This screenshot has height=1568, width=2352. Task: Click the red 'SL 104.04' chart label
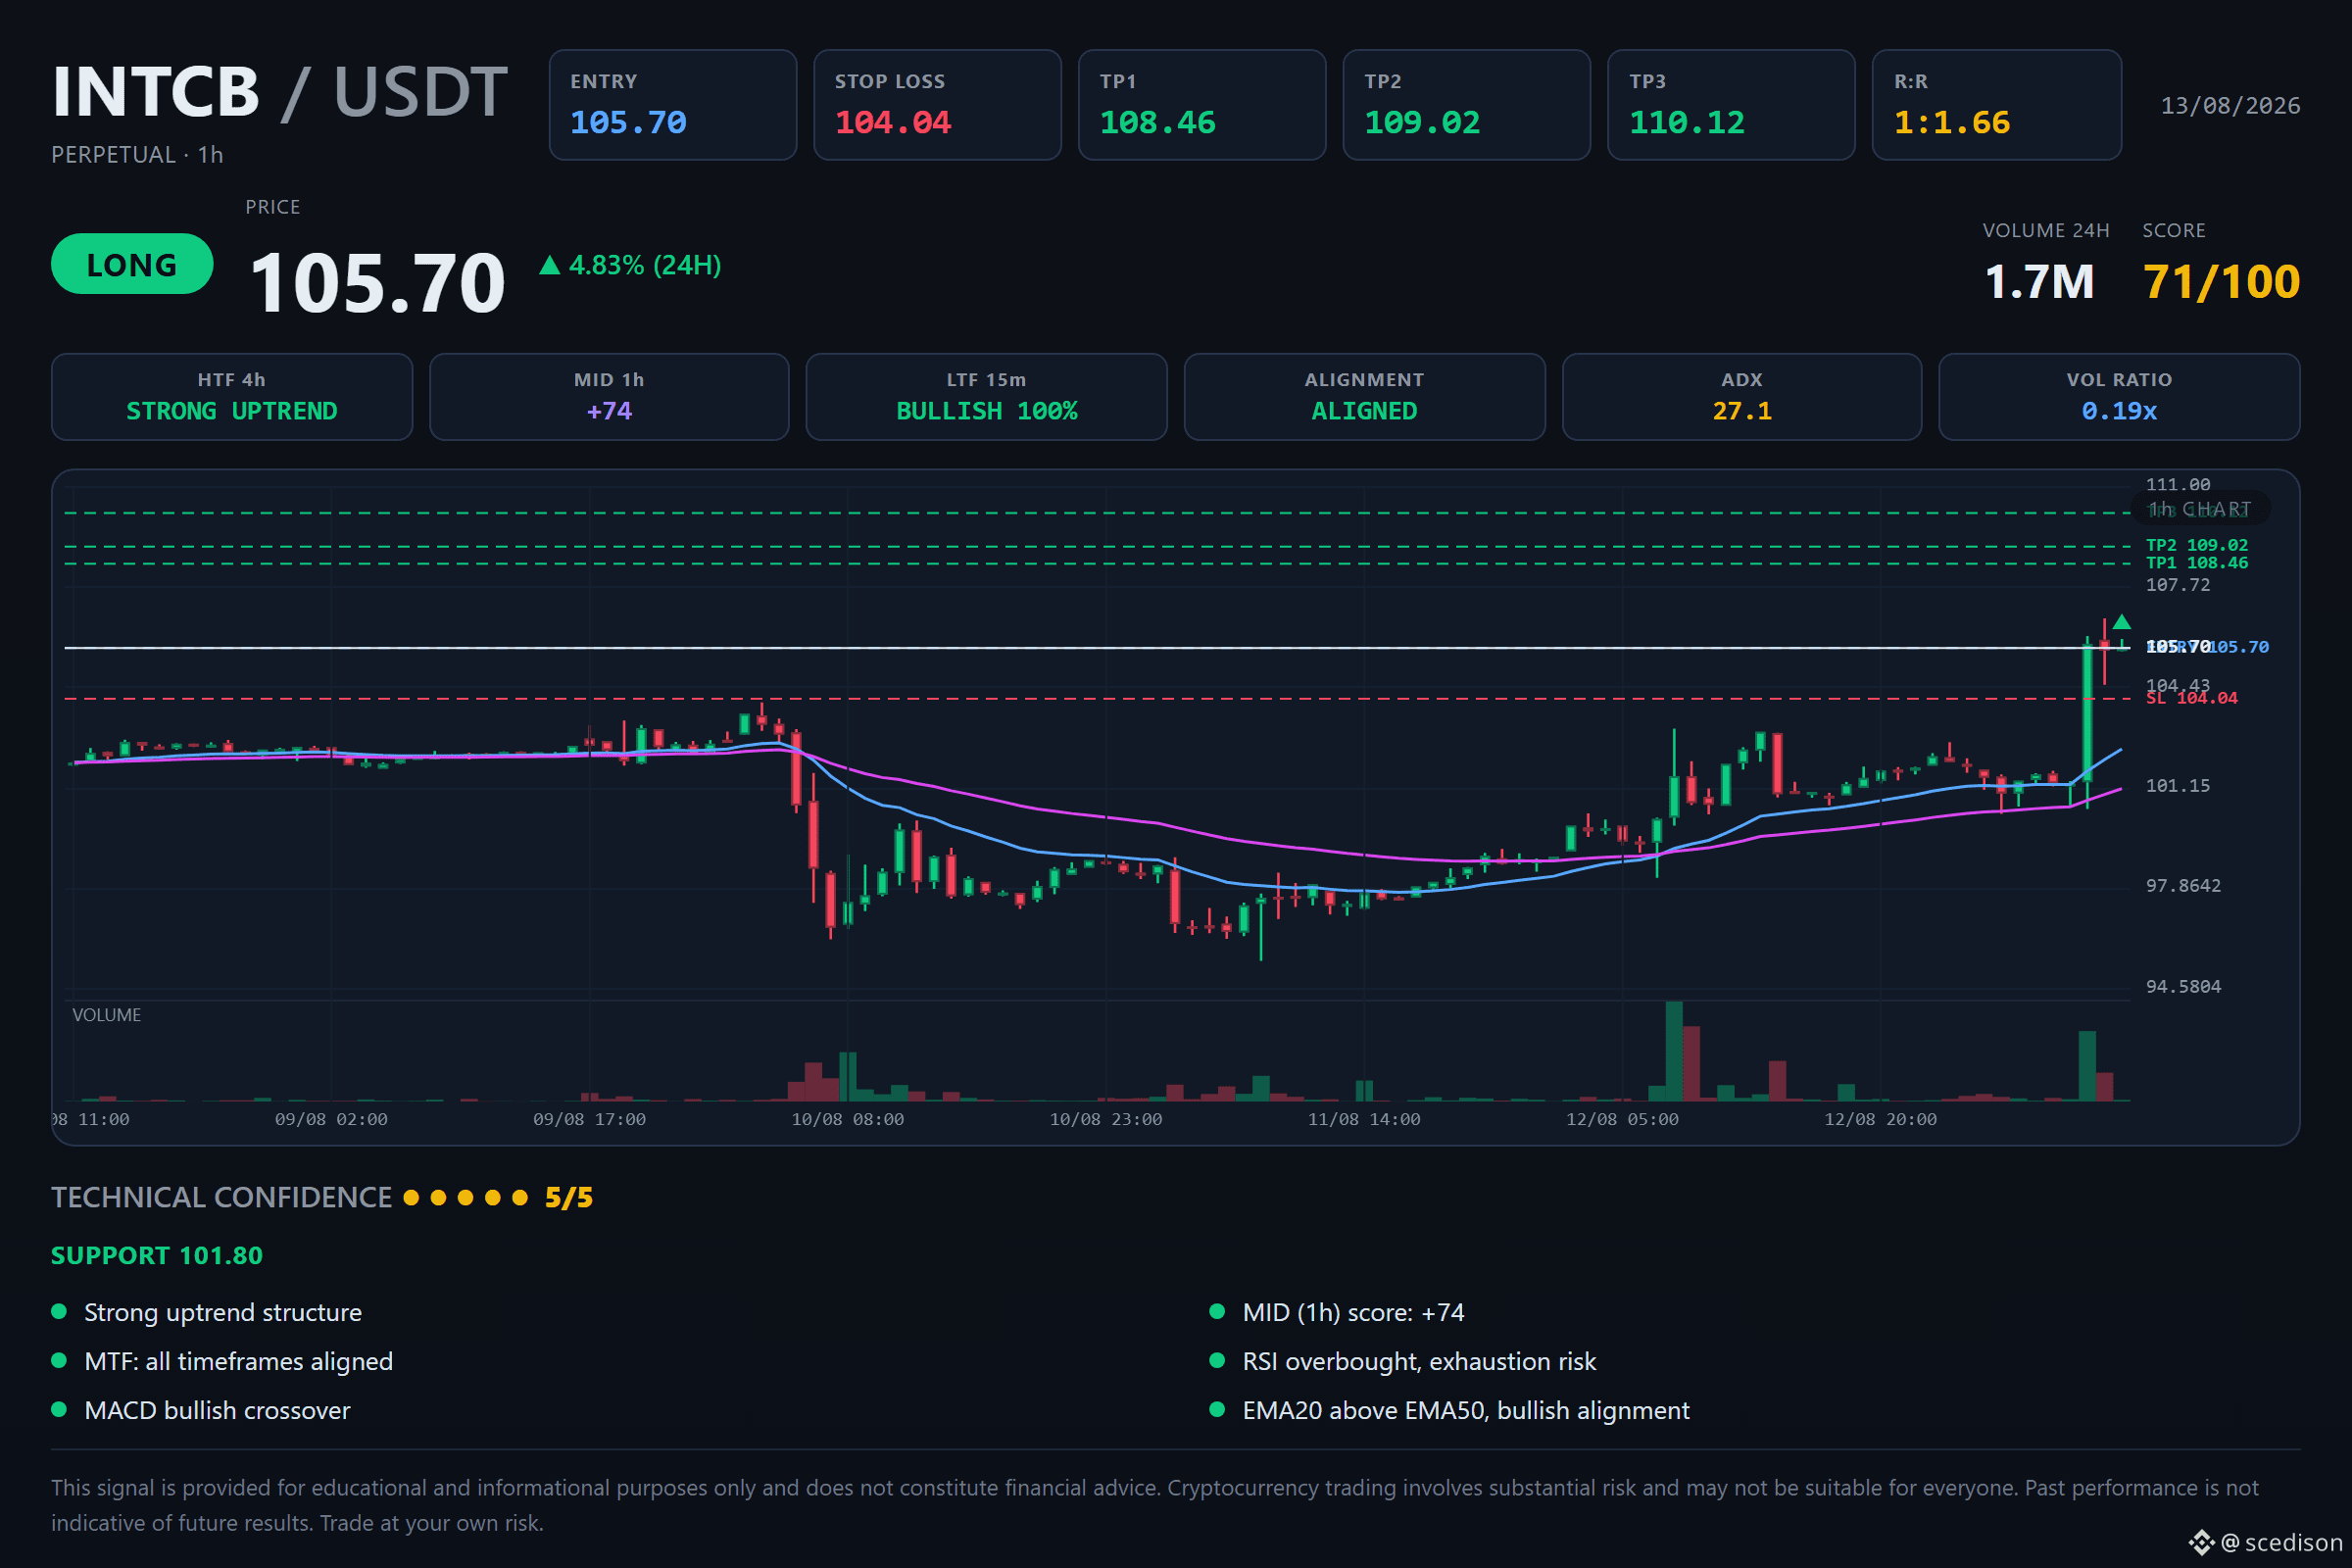[2192, 698]
